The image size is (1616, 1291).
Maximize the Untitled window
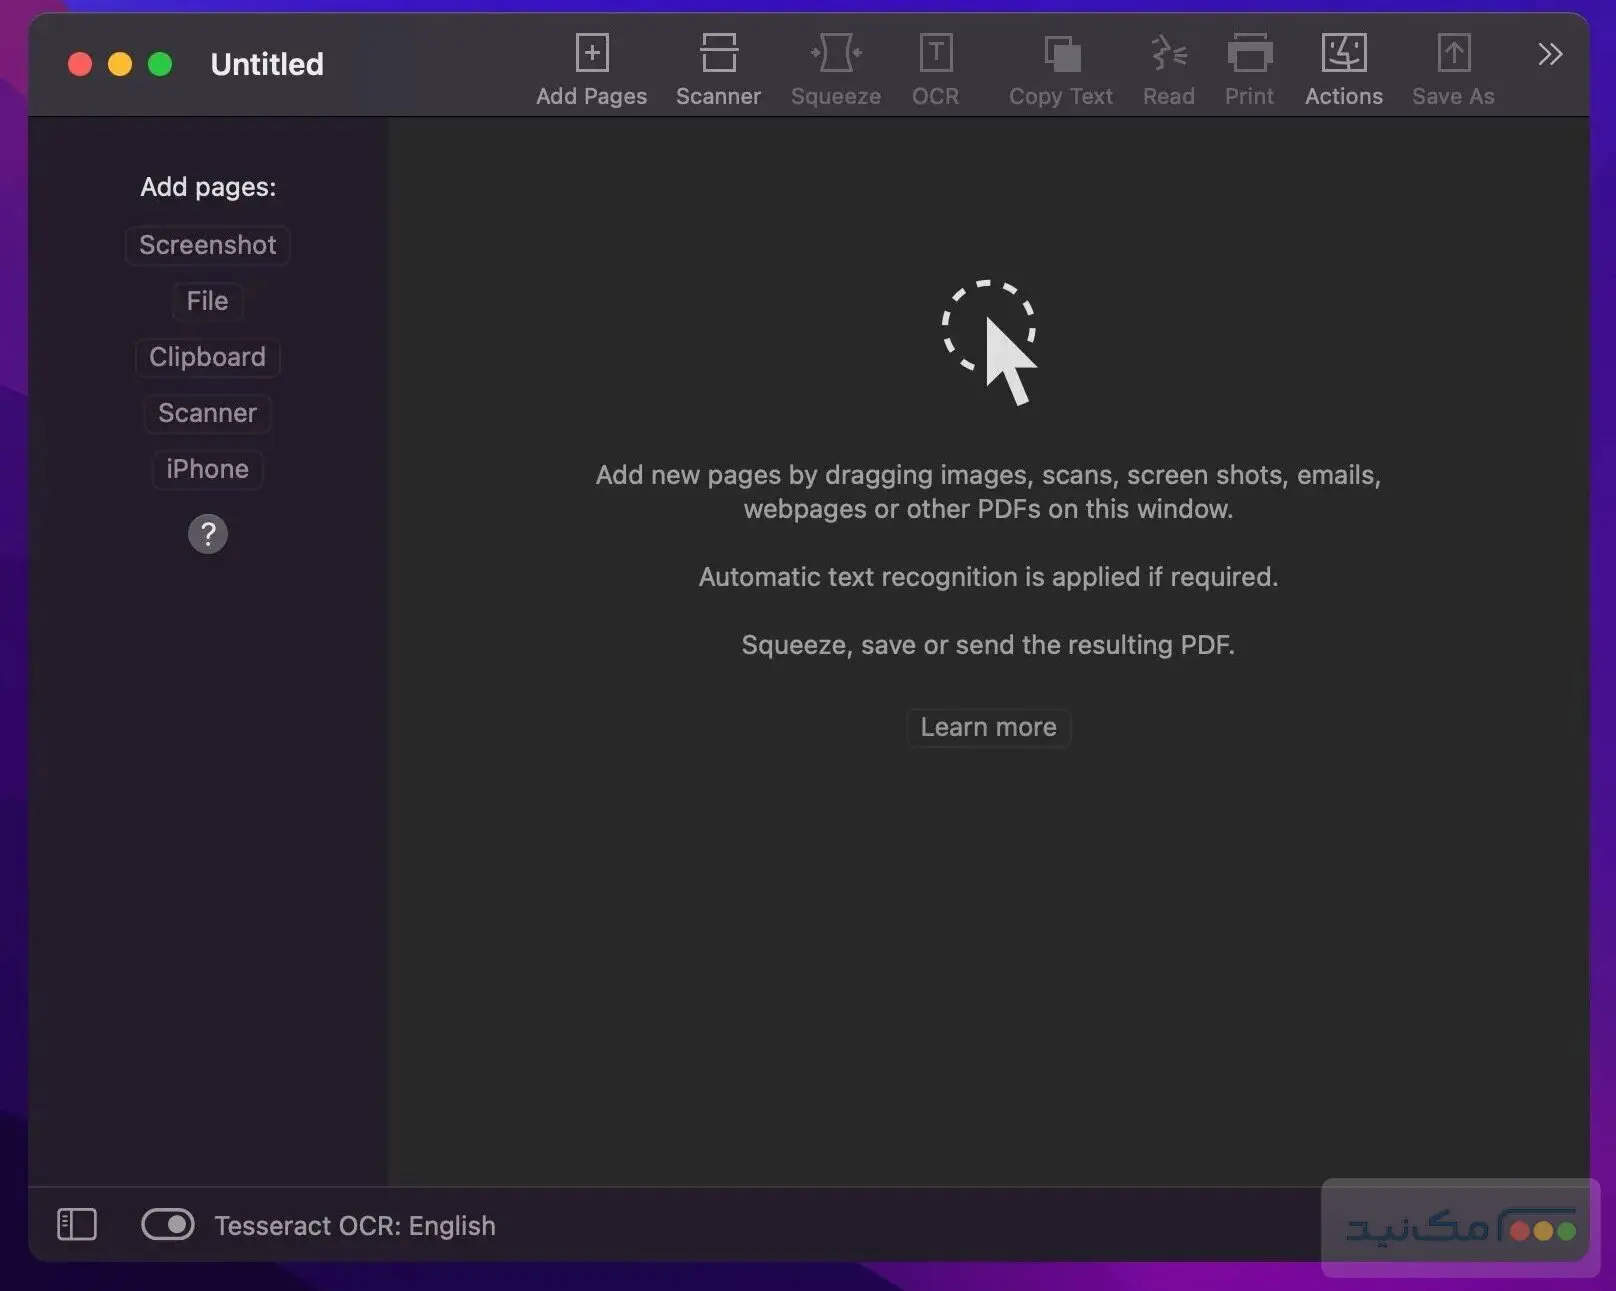coord(160,64)
